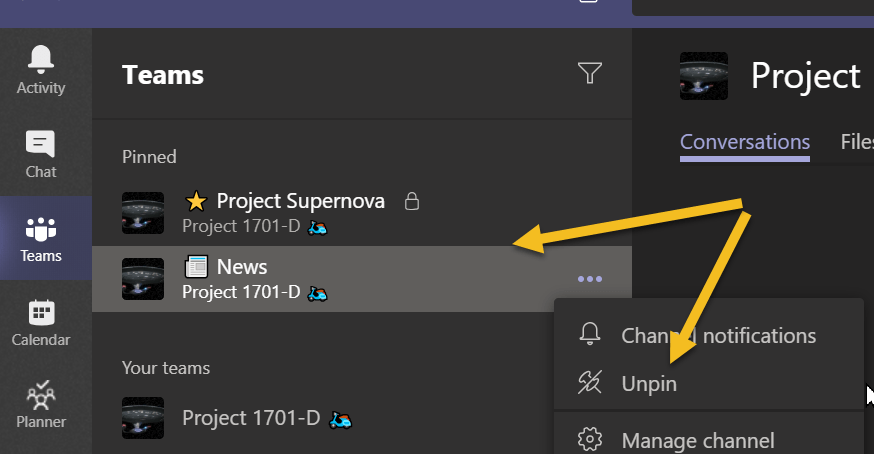Select Manage channel in the menu

[x=697, y=440]
